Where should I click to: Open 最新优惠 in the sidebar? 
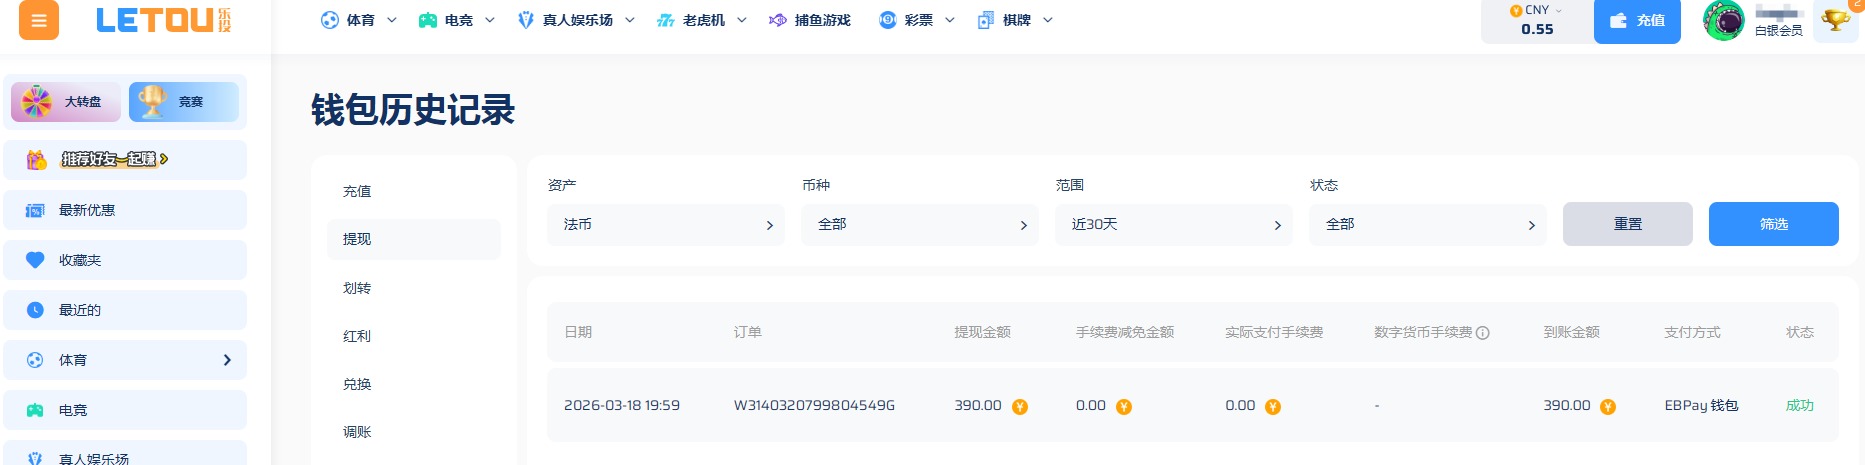pyautogui.click(x=125, y=210)
